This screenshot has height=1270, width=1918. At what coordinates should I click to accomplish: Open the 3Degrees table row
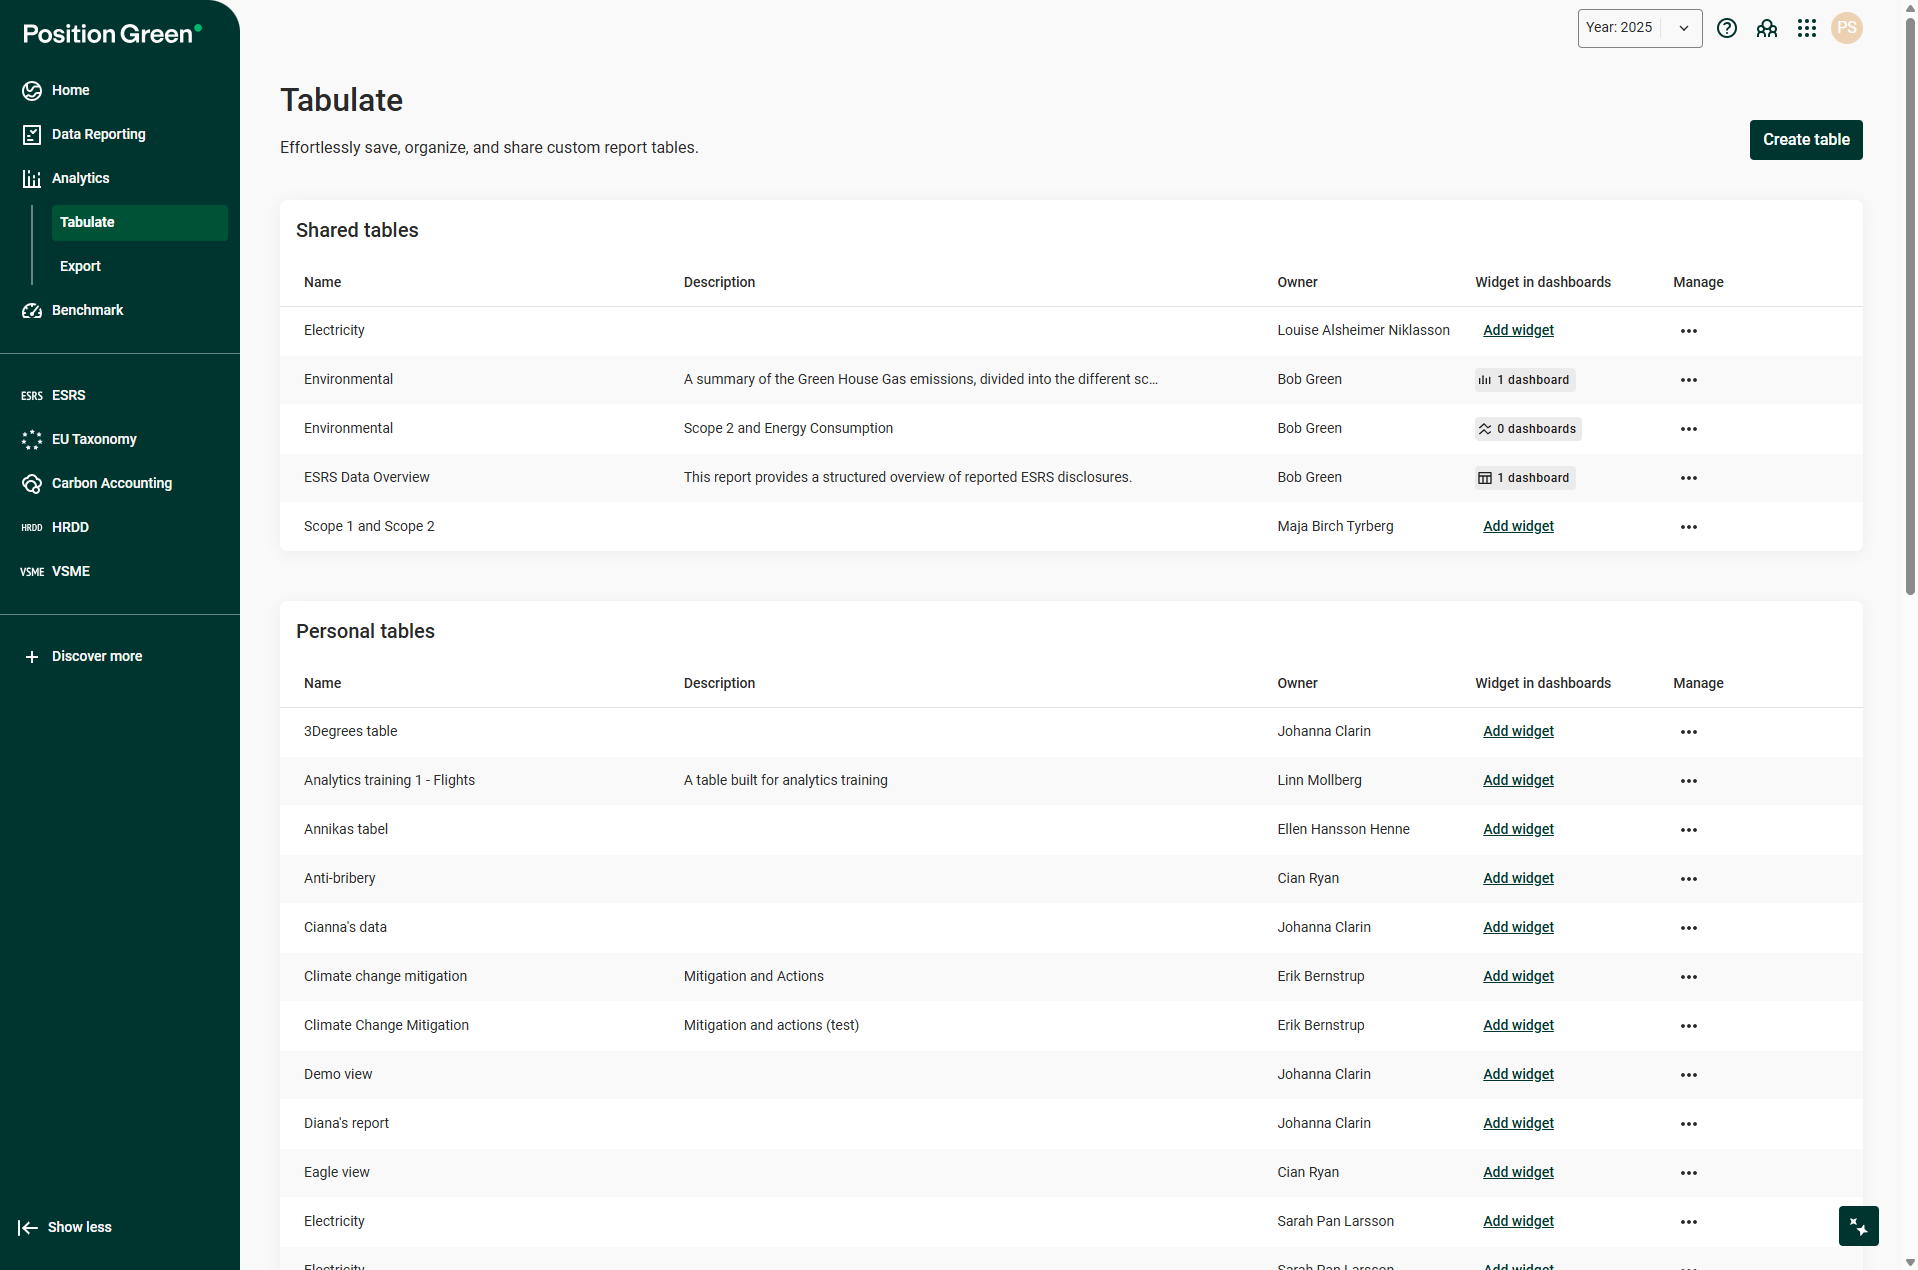click(350, 731)
